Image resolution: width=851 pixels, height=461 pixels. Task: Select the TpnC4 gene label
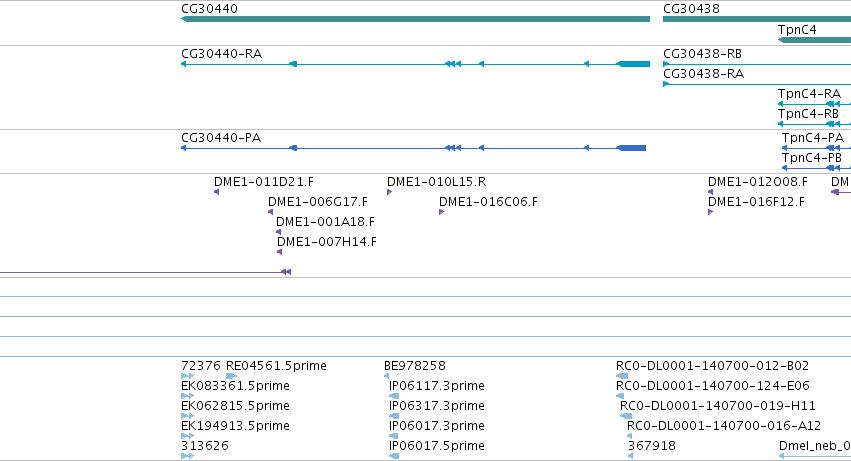click(797, 30)
